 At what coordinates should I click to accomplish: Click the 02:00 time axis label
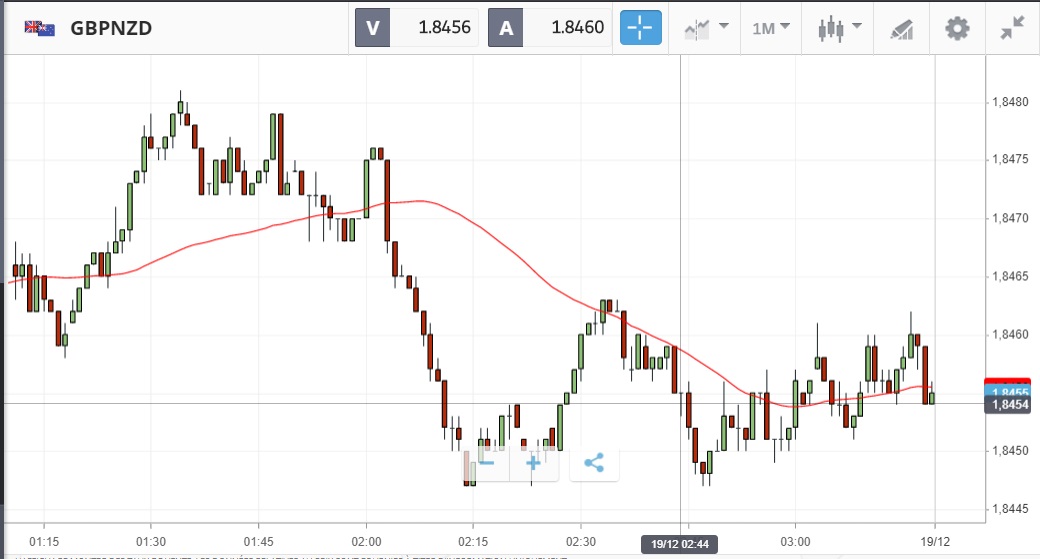click(366, 526)
